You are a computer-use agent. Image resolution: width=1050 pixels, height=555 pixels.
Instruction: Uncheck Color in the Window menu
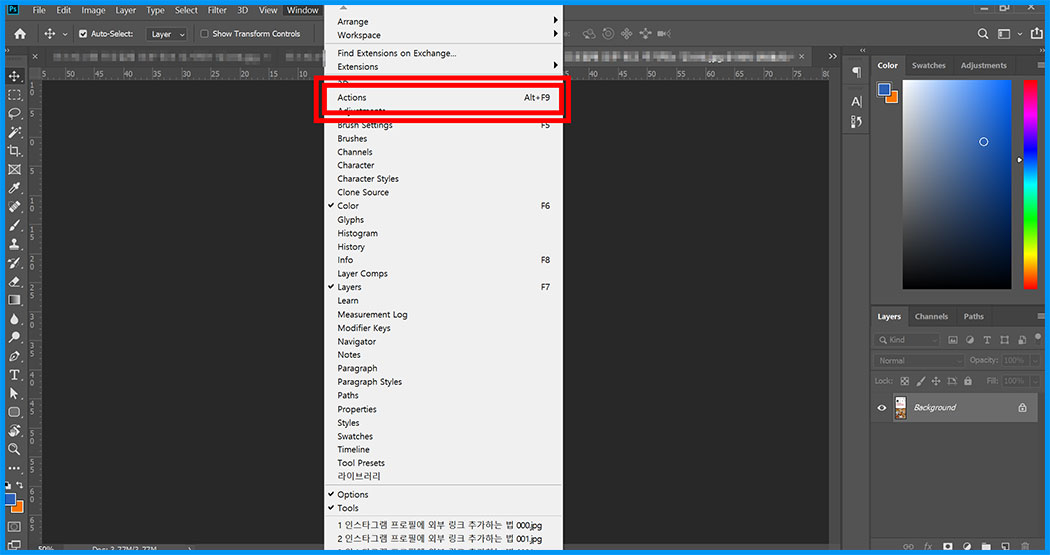[443, 206]
